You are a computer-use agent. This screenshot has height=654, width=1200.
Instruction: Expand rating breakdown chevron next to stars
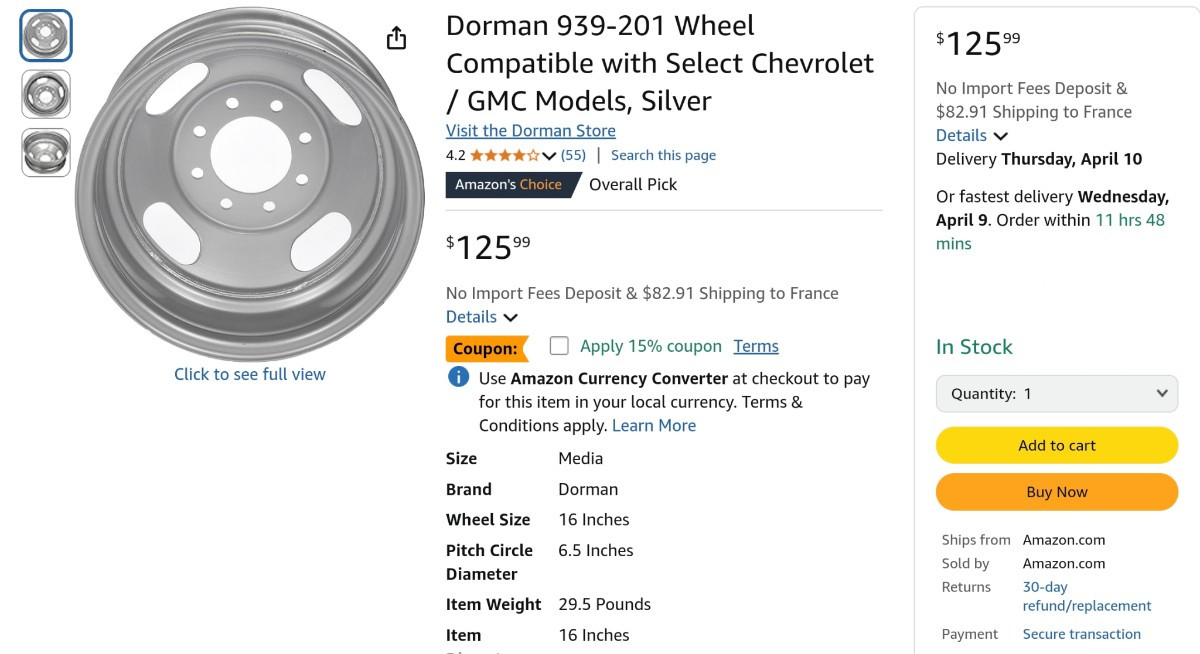[x=549, y=156]
